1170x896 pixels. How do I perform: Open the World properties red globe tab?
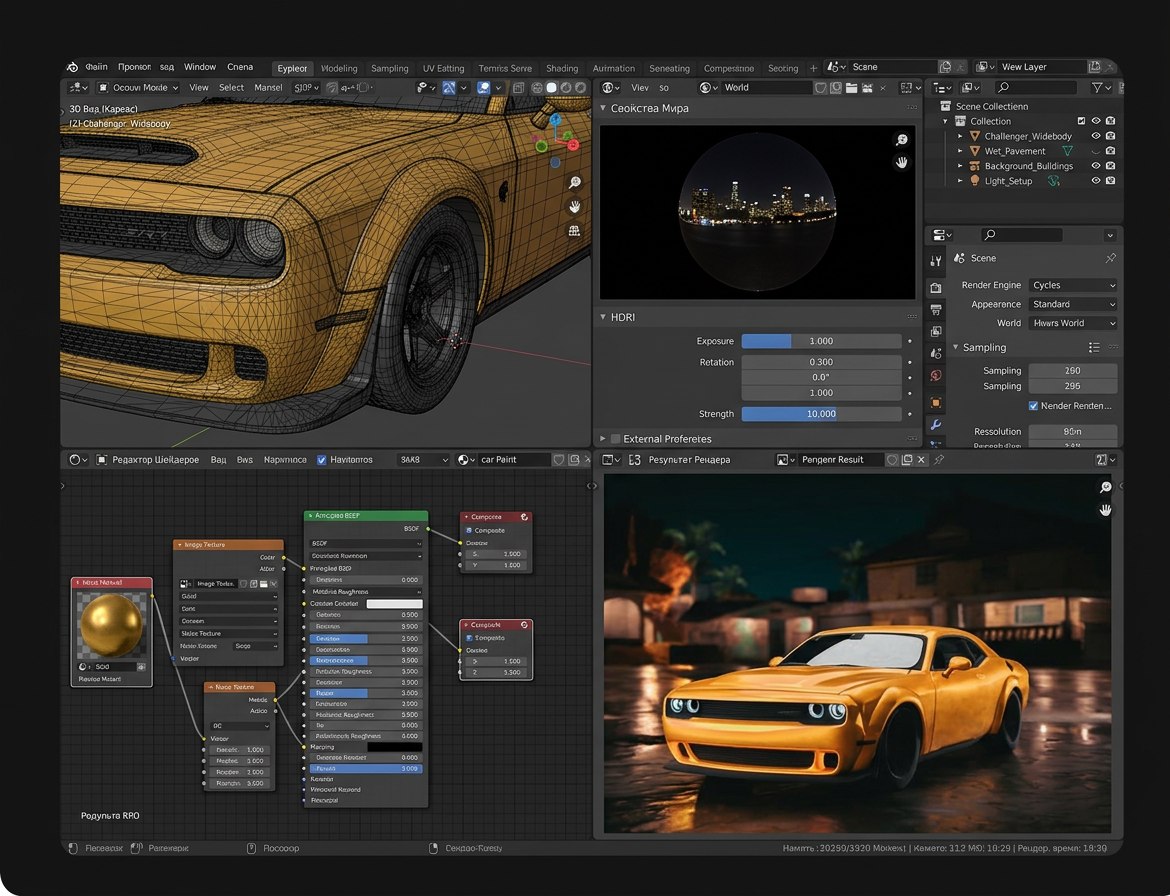click(x=936, y=376)
